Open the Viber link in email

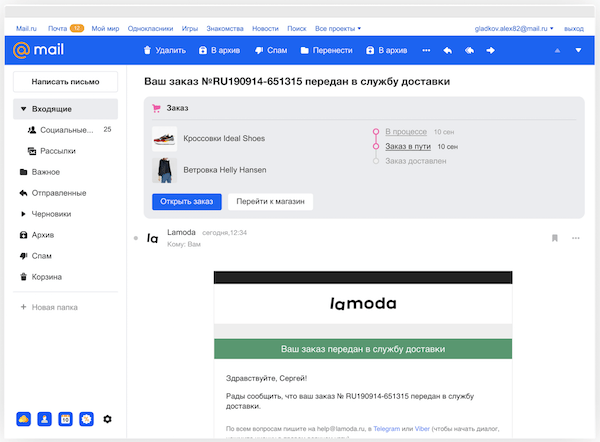point(422,429)
